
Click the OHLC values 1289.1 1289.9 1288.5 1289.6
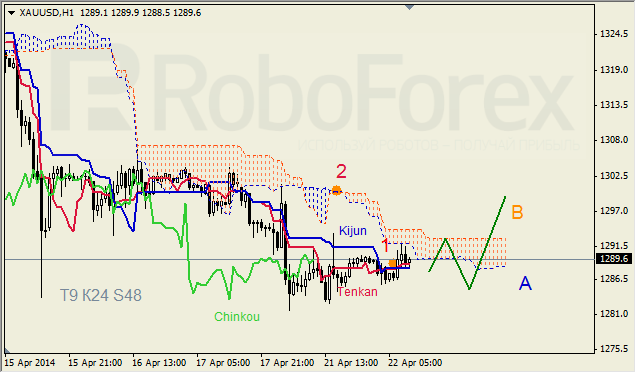click(140, 13)
